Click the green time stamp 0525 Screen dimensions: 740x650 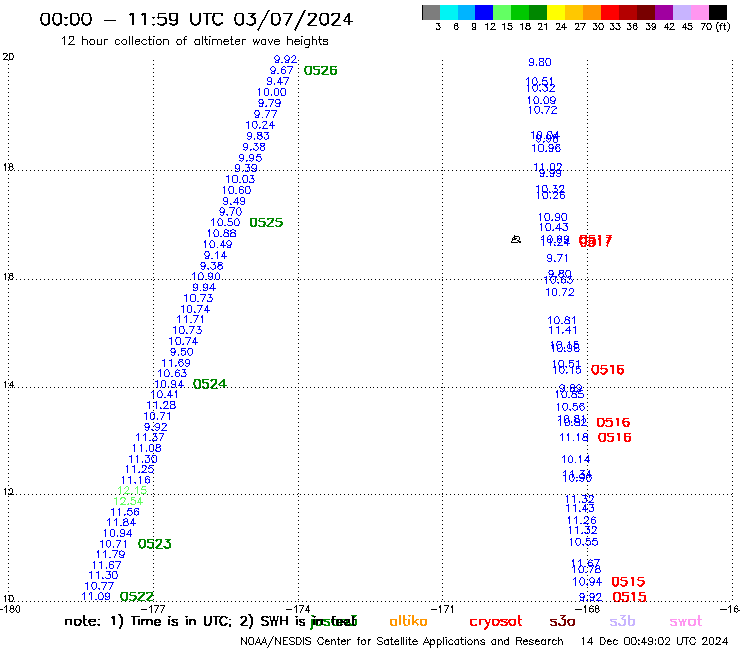pos(266,223)
